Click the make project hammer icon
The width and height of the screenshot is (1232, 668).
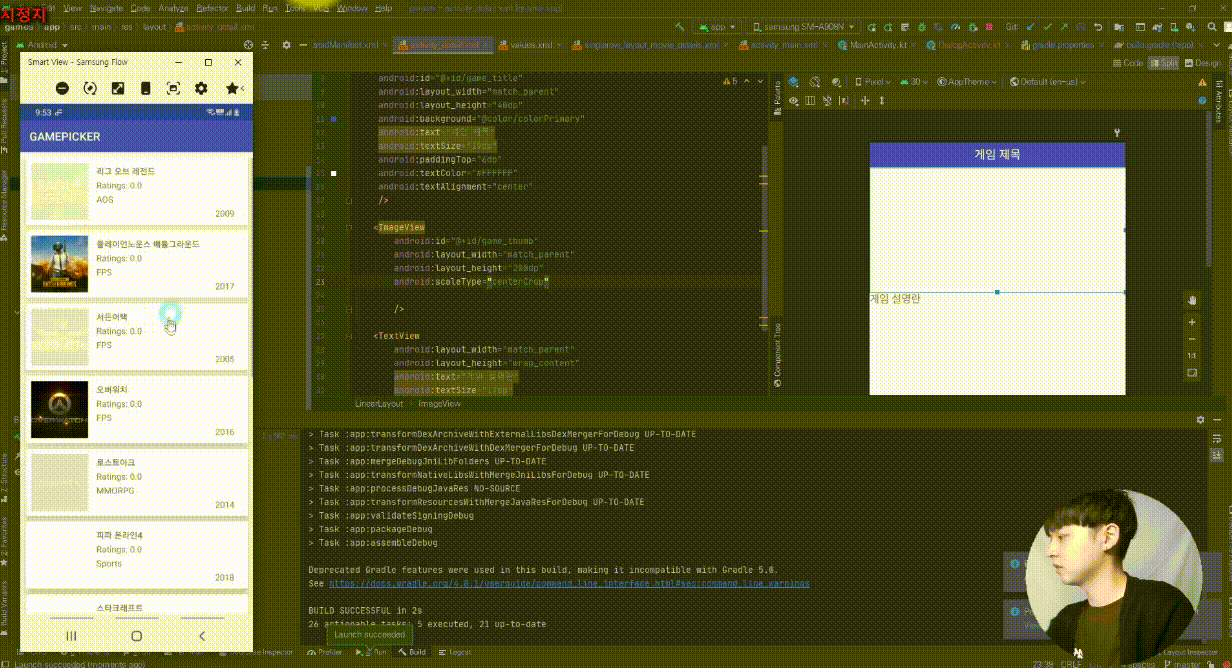(x=680, y=27)
